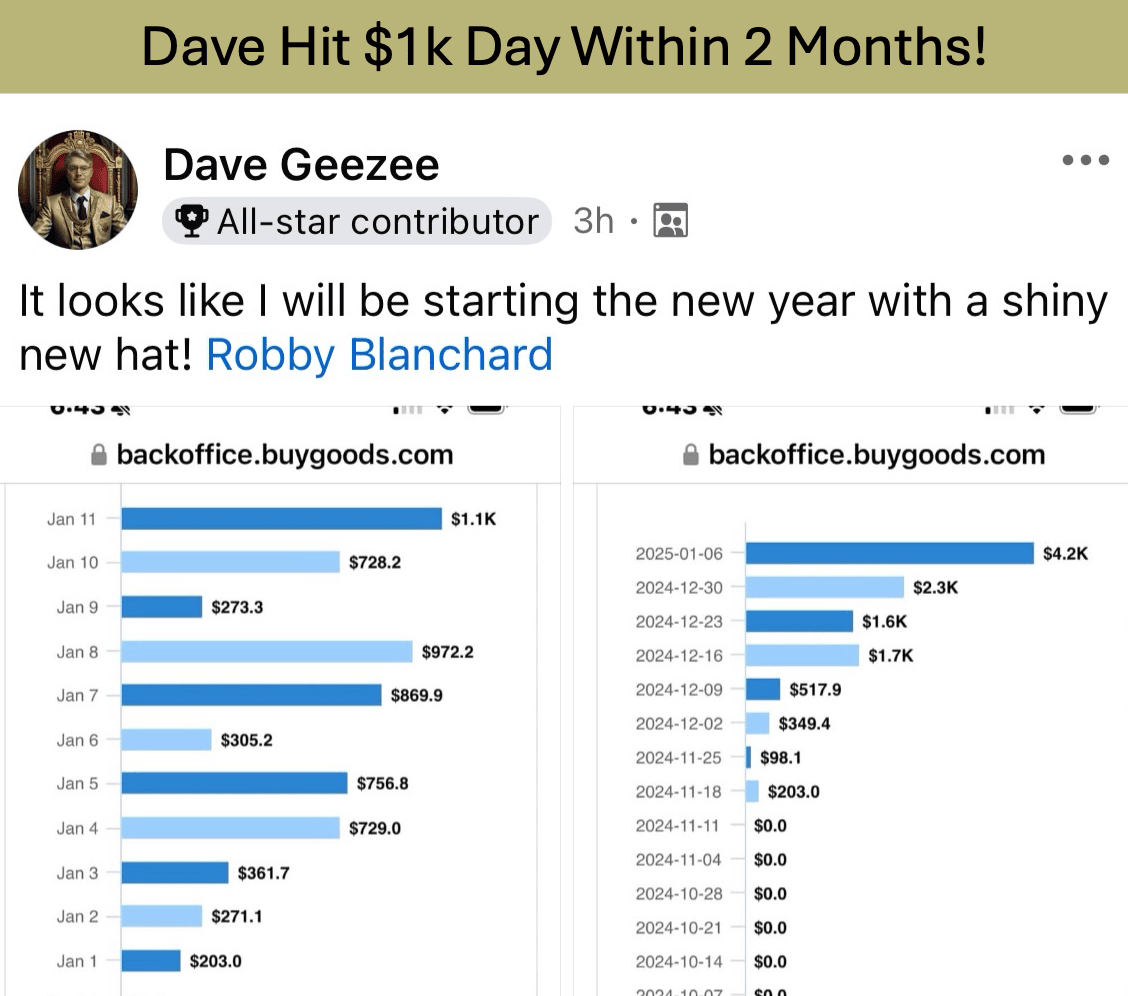Image resolution: width=1128 pixels, height=996 pixels.
Task: Click the lock icon in right address bar
Action: pos(691,454)
